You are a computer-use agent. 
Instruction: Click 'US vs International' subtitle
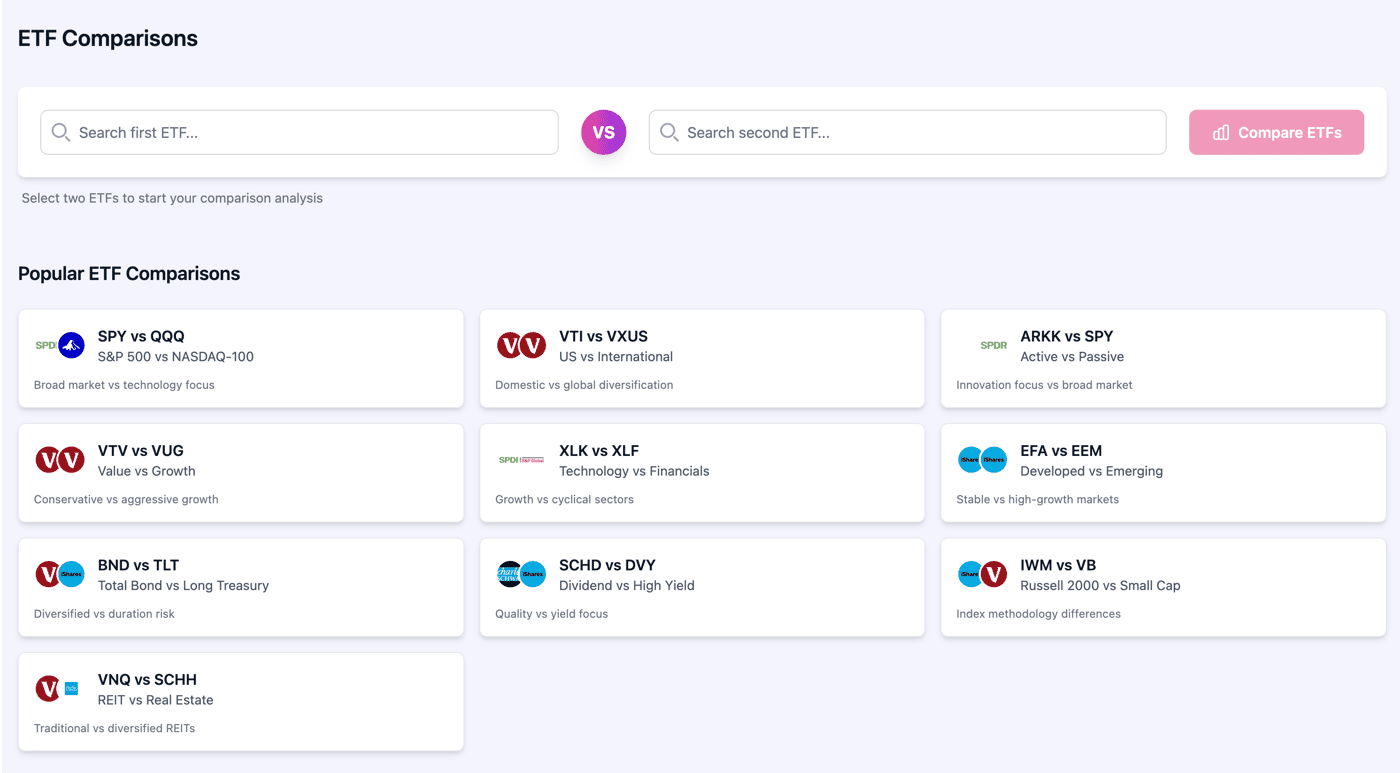click(616, 357)
